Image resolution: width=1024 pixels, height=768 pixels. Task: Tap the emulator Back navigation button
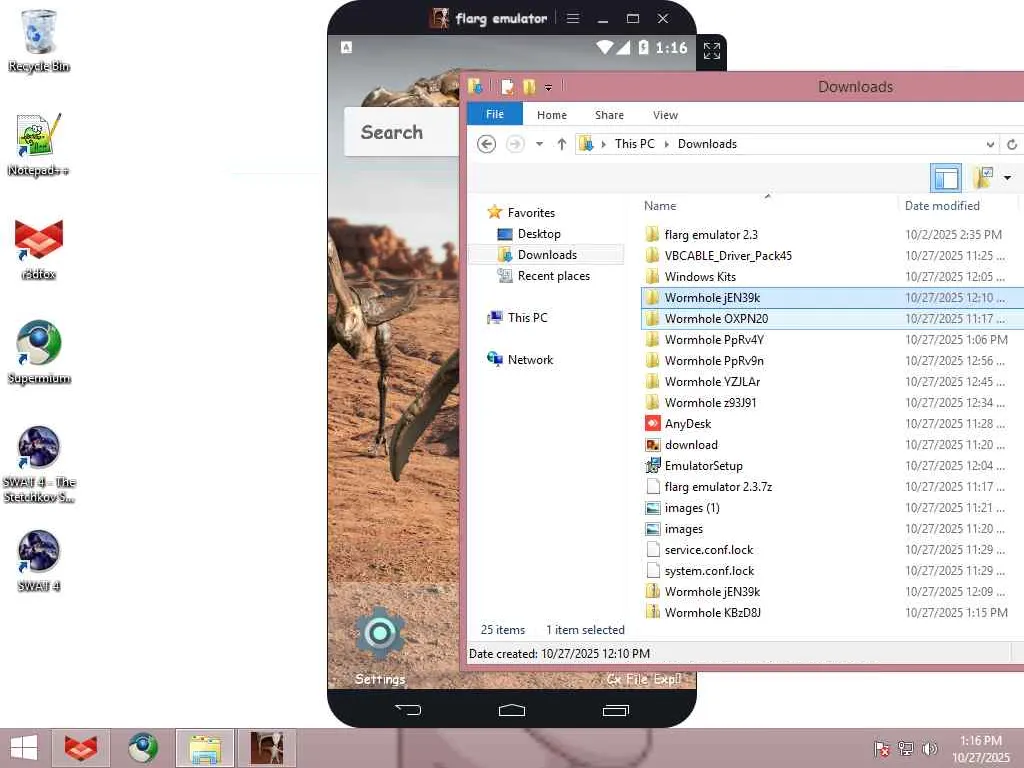[408, 709]
